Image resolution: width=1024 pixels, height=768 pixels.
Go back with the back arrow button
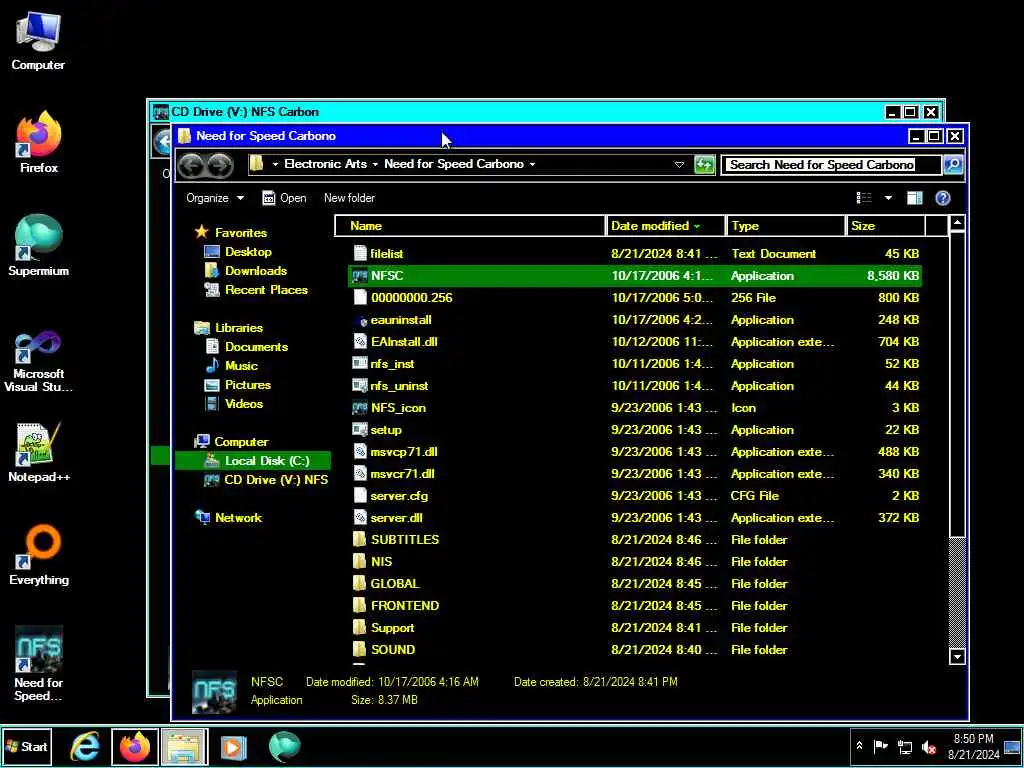pos(191,165)
